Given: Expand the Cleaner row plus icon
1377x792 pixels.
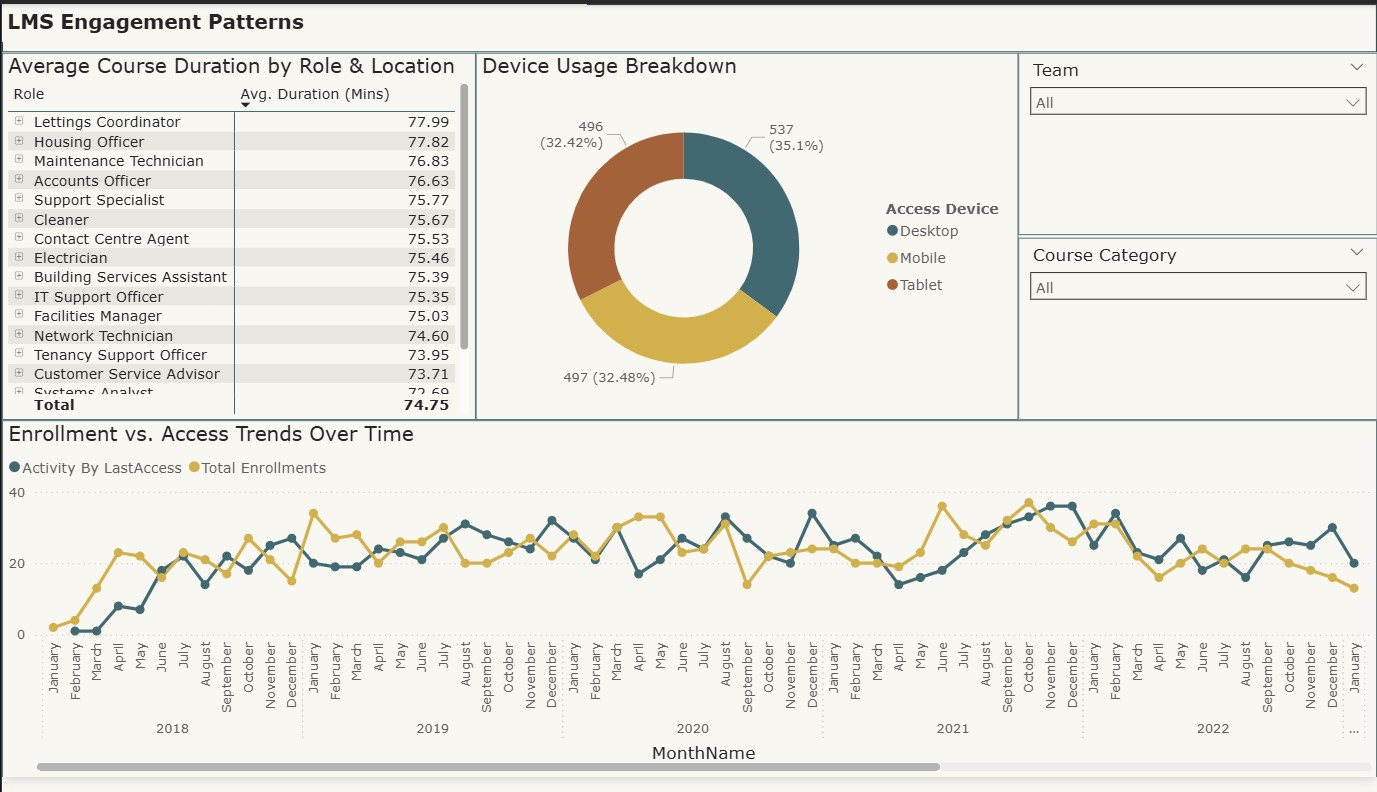Looking at the screenshot, I should (18, 218).
